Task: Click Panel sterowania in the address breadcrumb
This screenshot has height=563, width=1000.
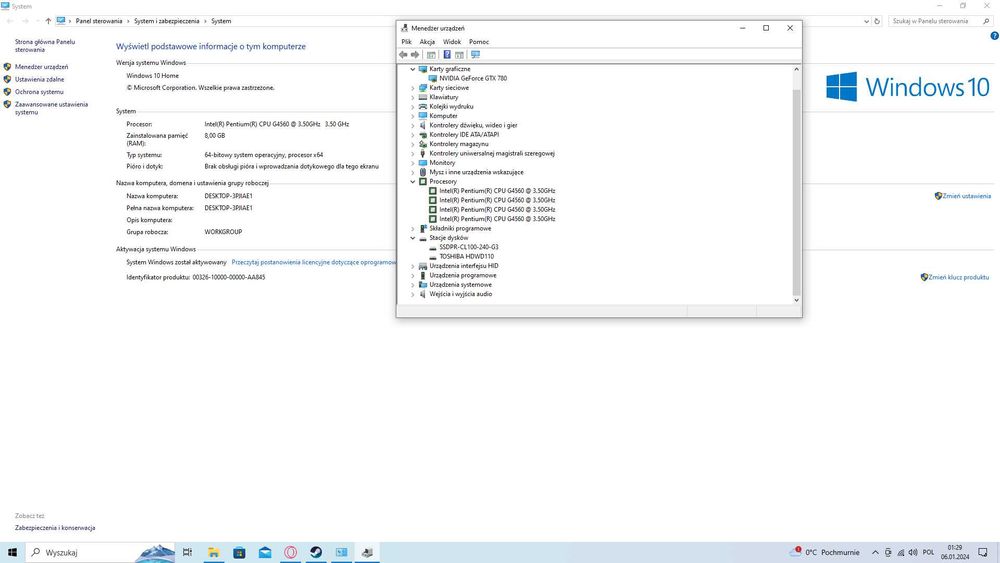Action: 99,21
